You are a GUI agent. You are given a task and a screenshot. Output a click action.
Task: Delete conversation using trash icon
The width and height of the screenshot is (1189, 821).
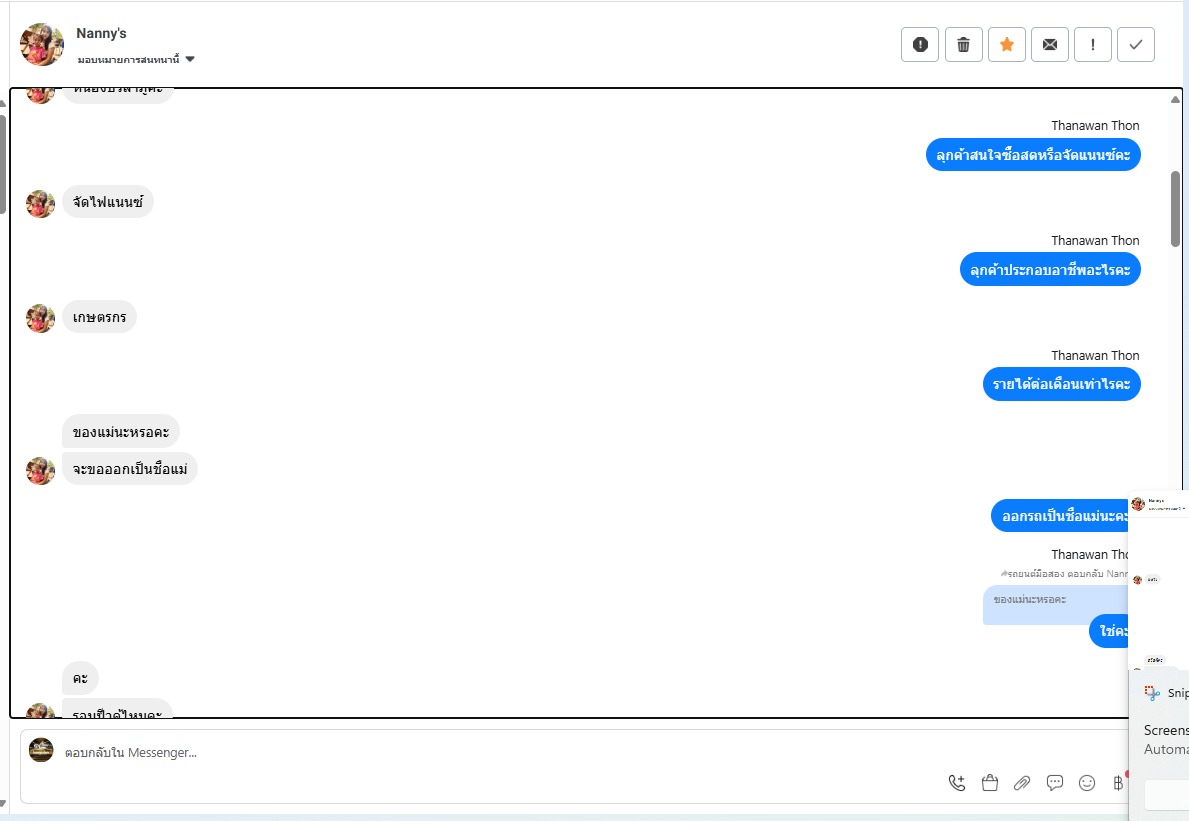964,44
